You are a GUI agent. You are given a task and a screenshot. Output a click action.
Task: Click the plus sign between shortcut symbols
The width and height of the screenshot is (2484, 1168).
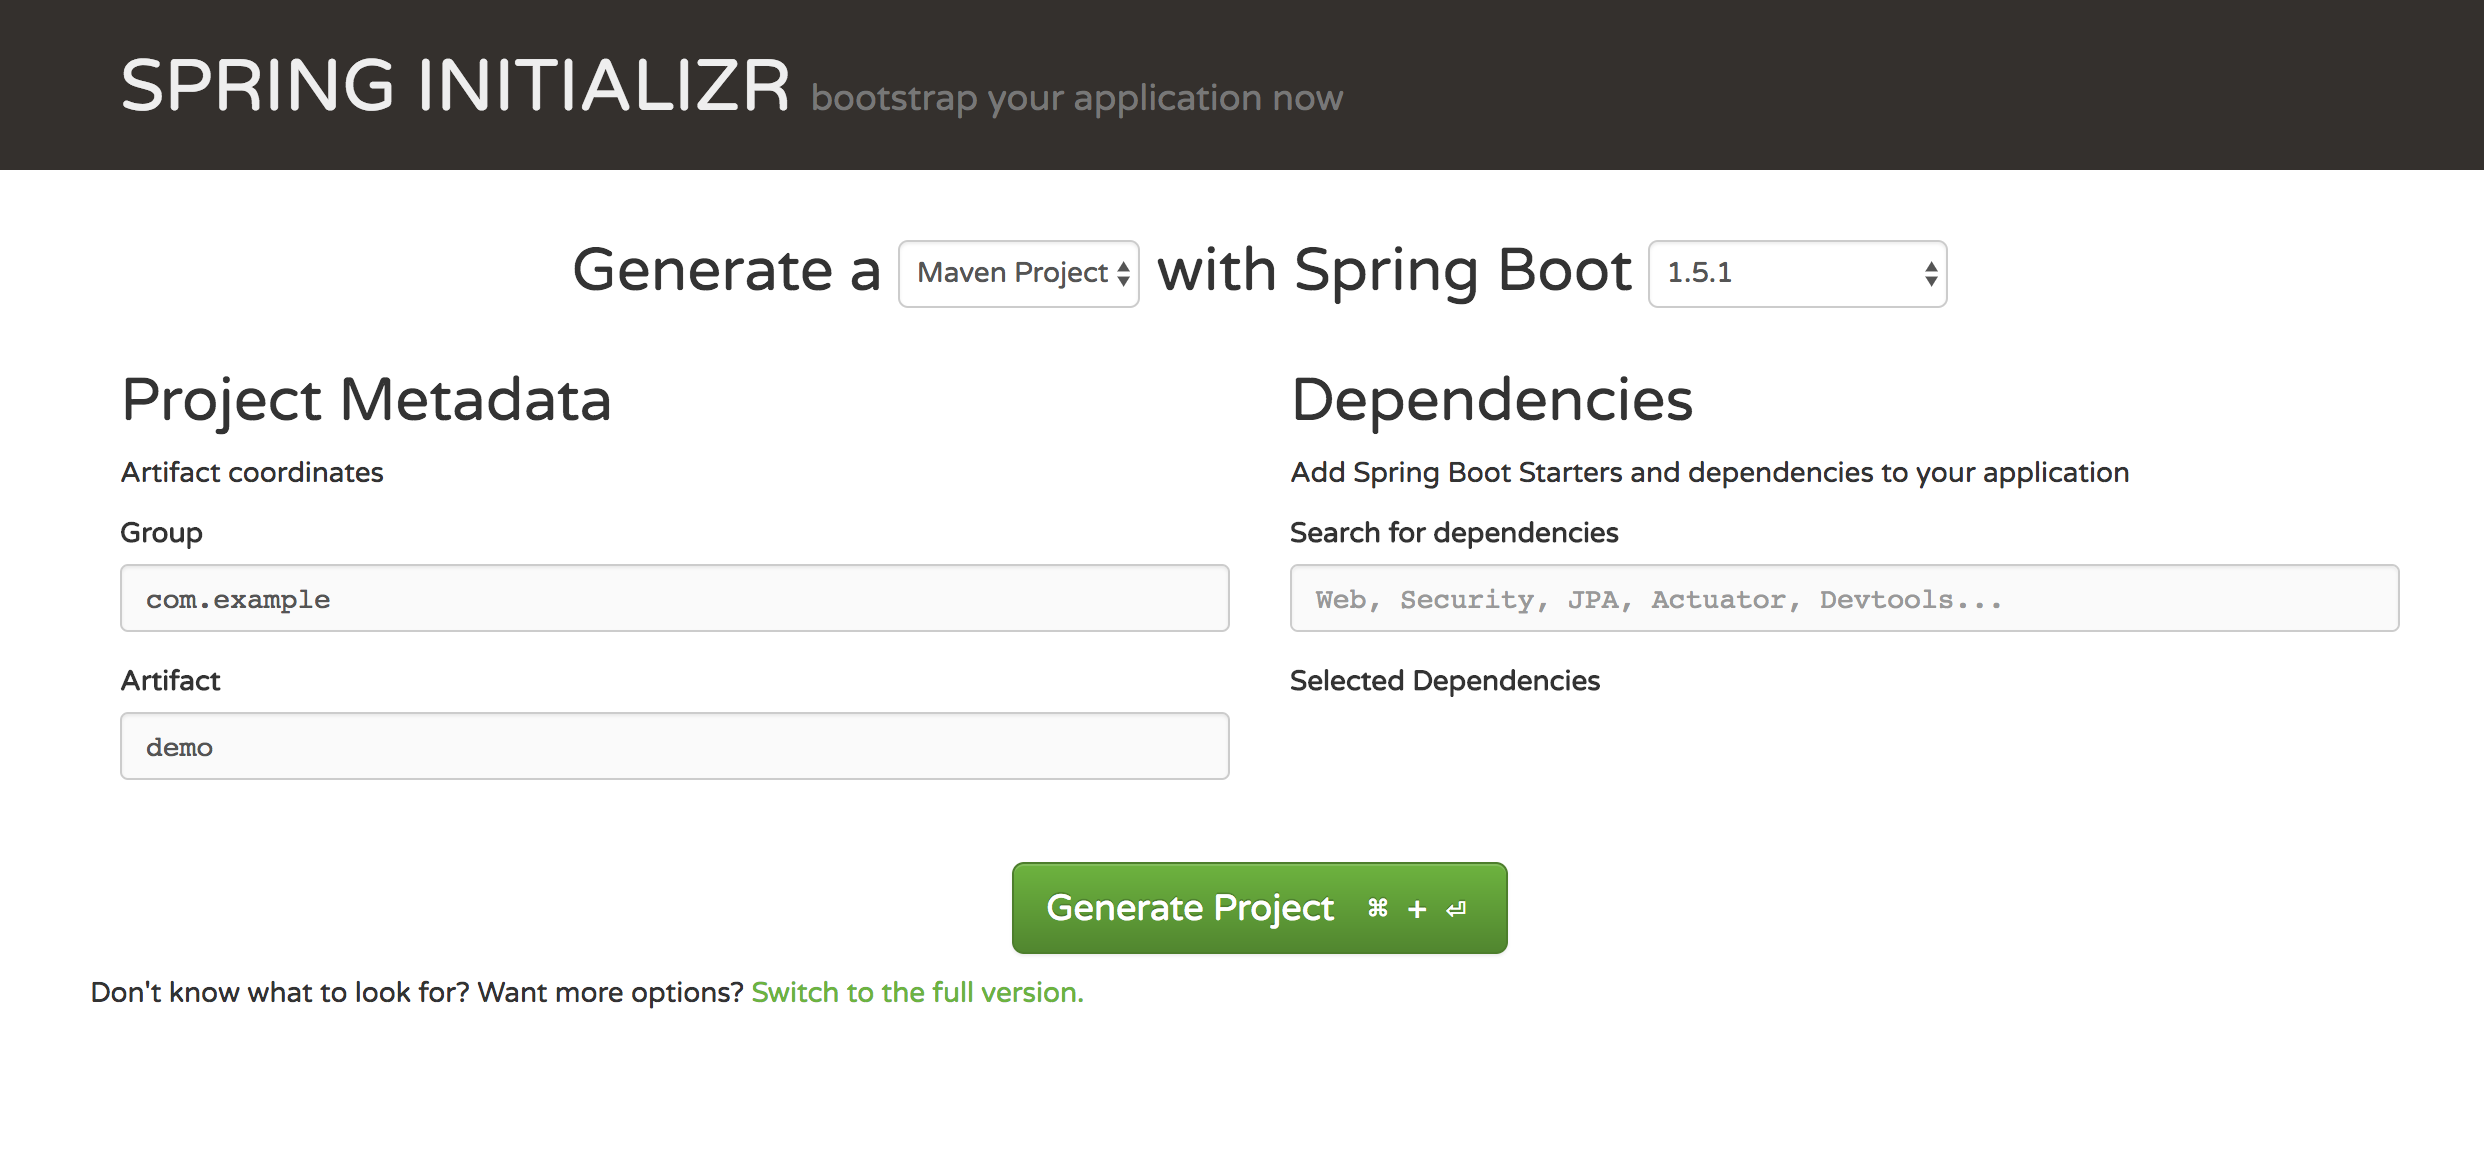point(1416,909)
